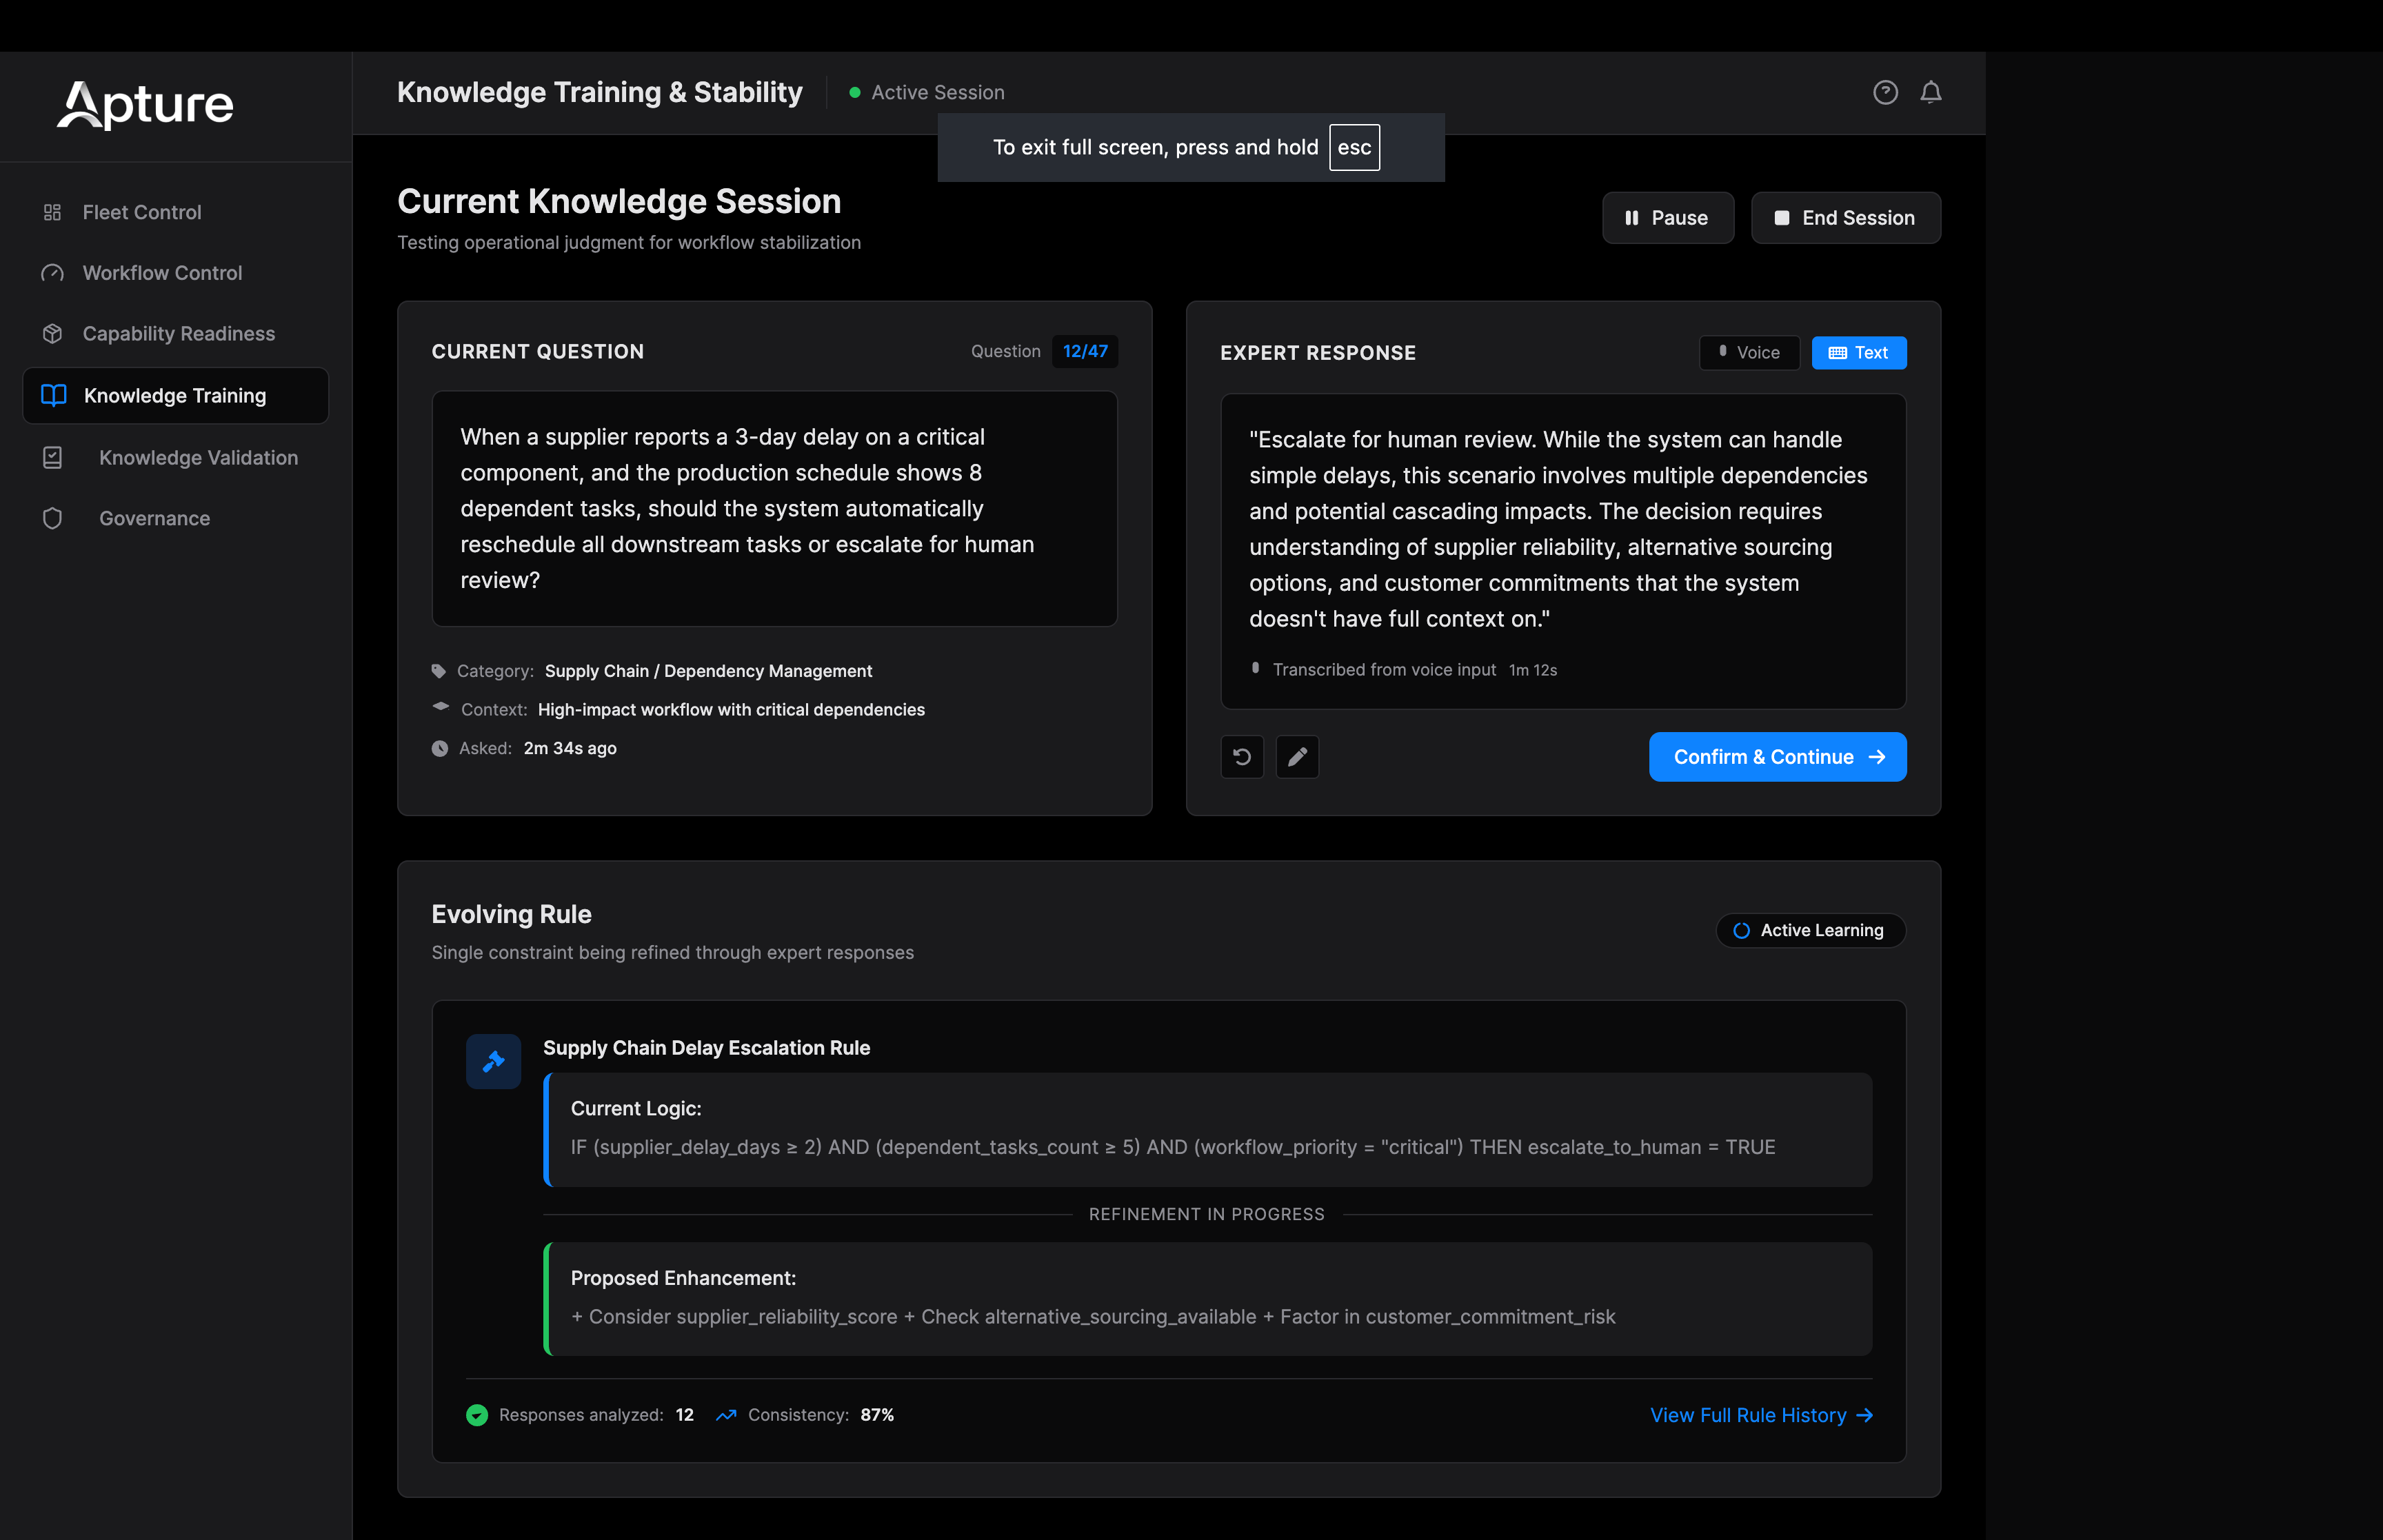The width and height of the screenshot is (2383, 1540).
Task: Click the Proposed Enhancement block
Action: click(1207, 1298)
